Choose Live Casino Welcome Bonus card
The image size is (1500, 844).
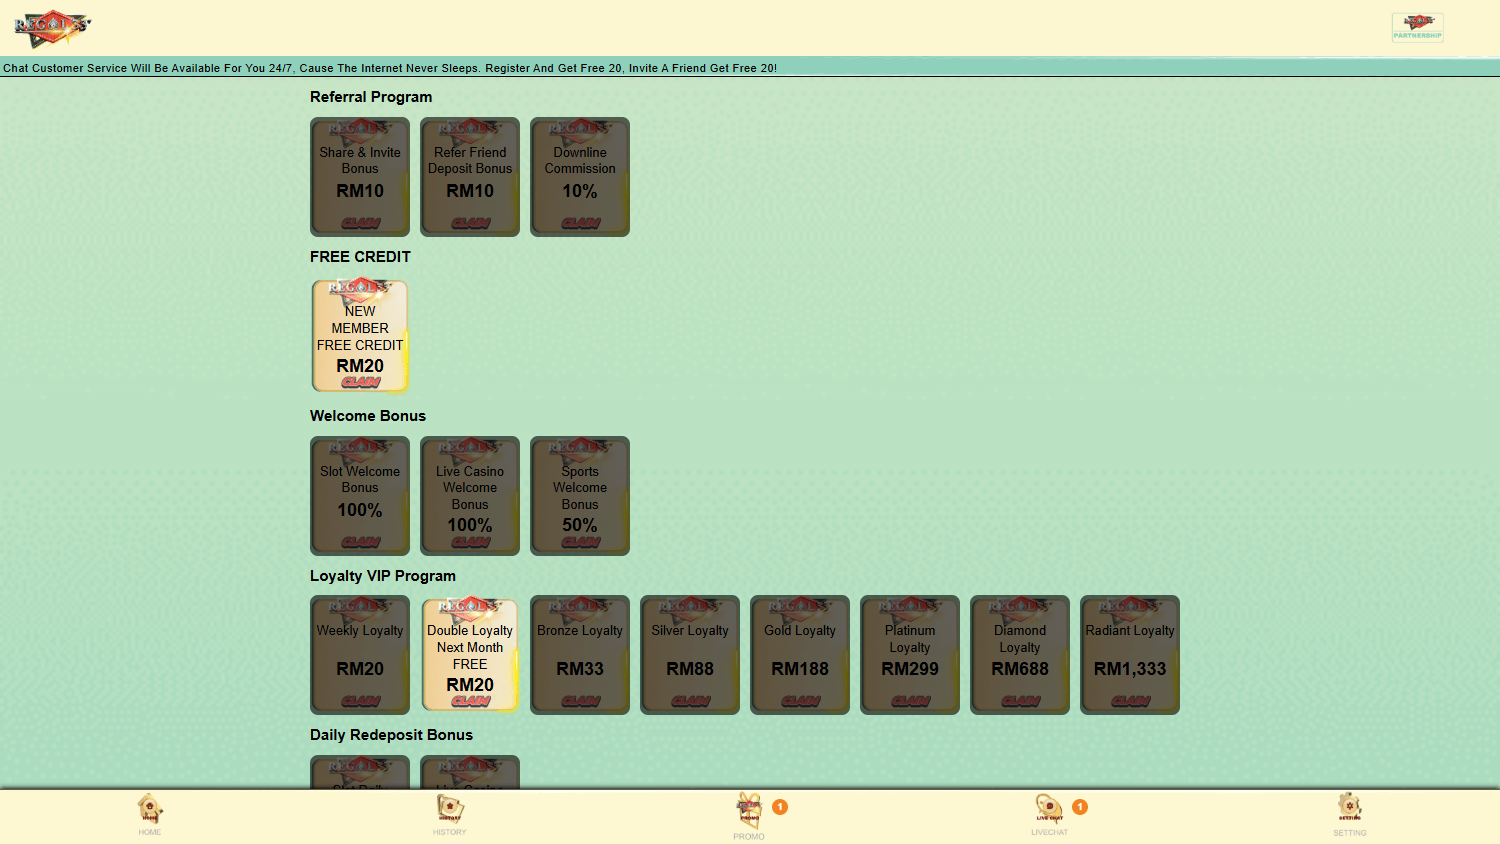point(470,496)
